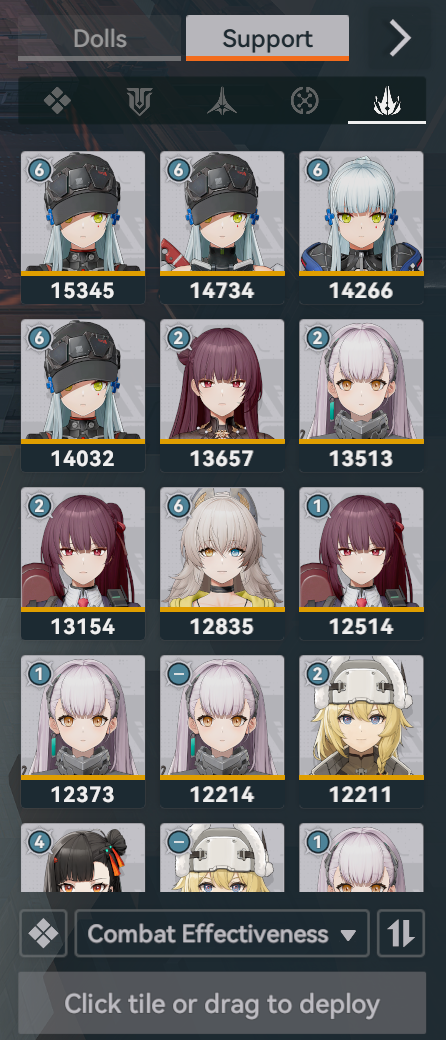Screen dimensions: 446x1040
Task: Select the black-haired doll with level 4 badge
Action: (83, 858)
